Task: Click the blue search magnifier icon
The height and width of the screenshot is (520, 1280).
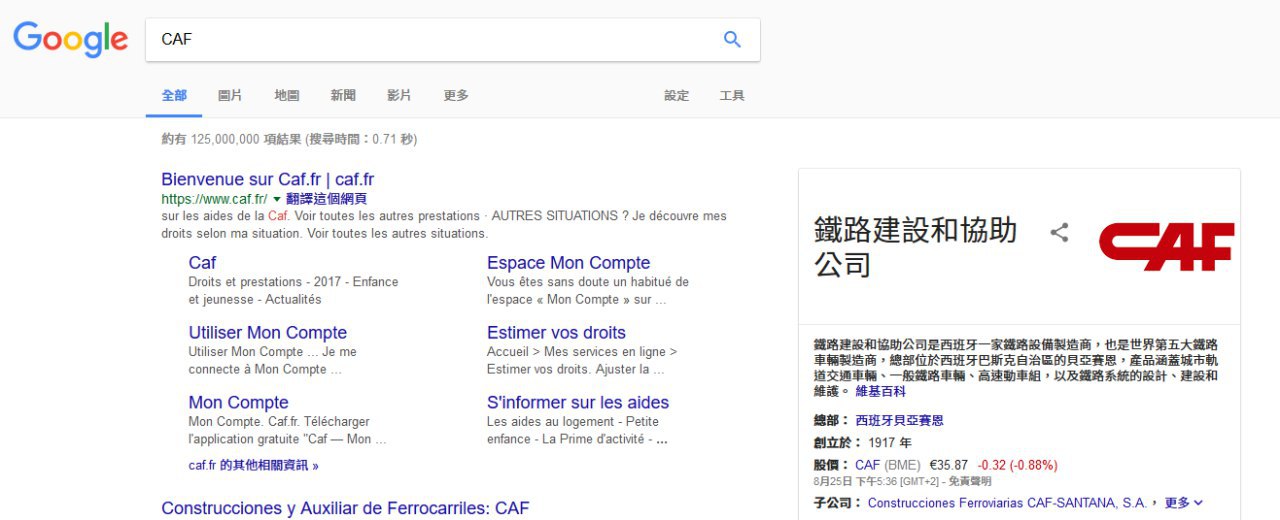Action: click(x=732, y=39)
